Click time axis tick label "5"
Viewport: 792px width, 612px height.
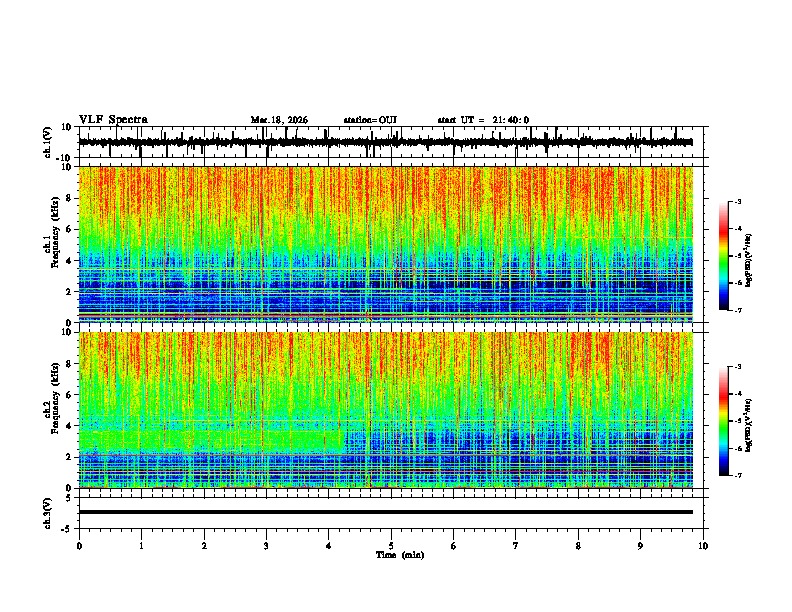click(x=391, y=546)
